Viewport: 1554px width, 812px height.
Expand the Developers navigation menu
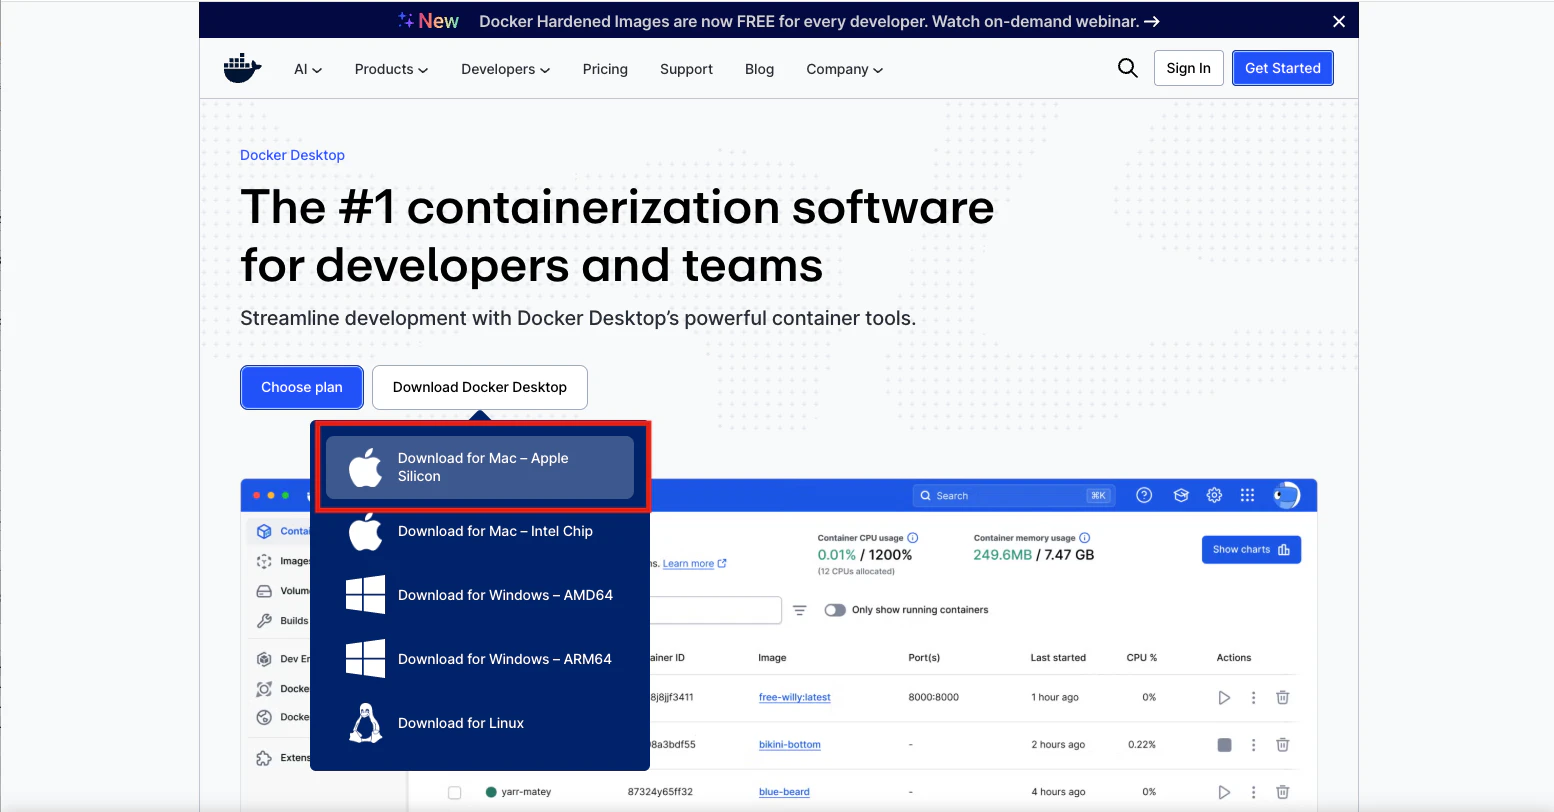(x=505, y=69)
